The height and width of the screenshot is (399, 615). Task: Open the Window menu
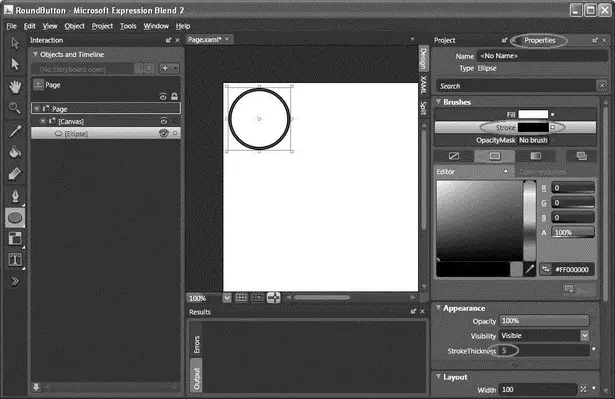156,26
